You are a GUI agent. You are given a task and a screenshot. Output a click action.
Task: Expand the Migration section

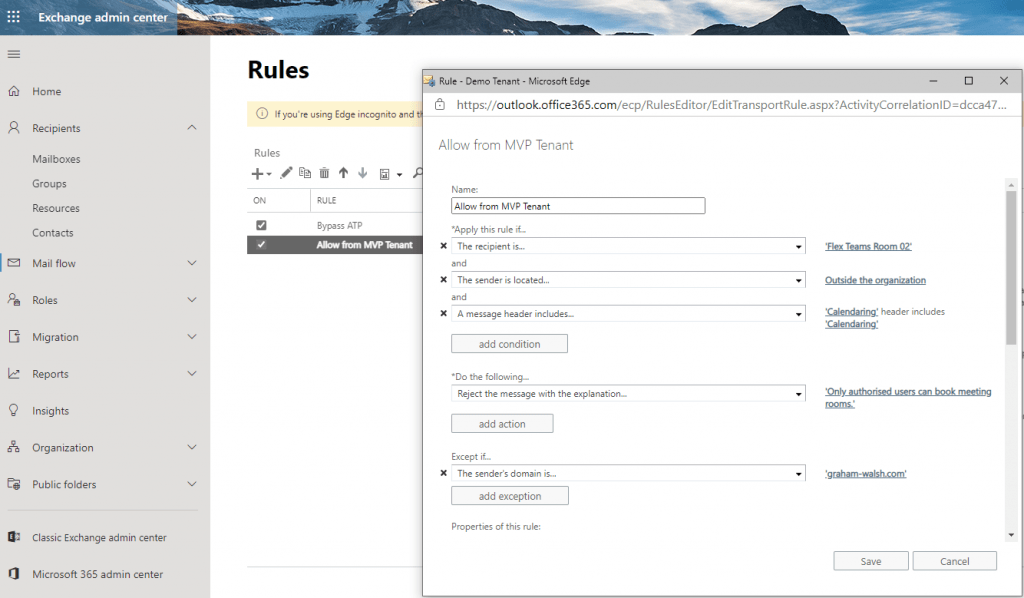tap(192, 337)
